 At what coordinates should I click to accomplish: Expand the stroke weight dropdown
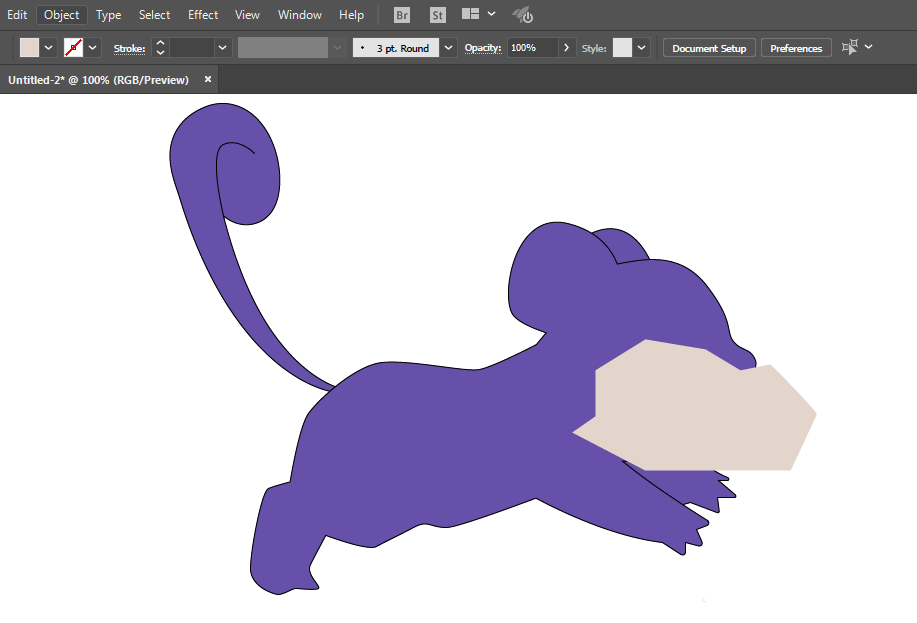[x=222, y=47]
